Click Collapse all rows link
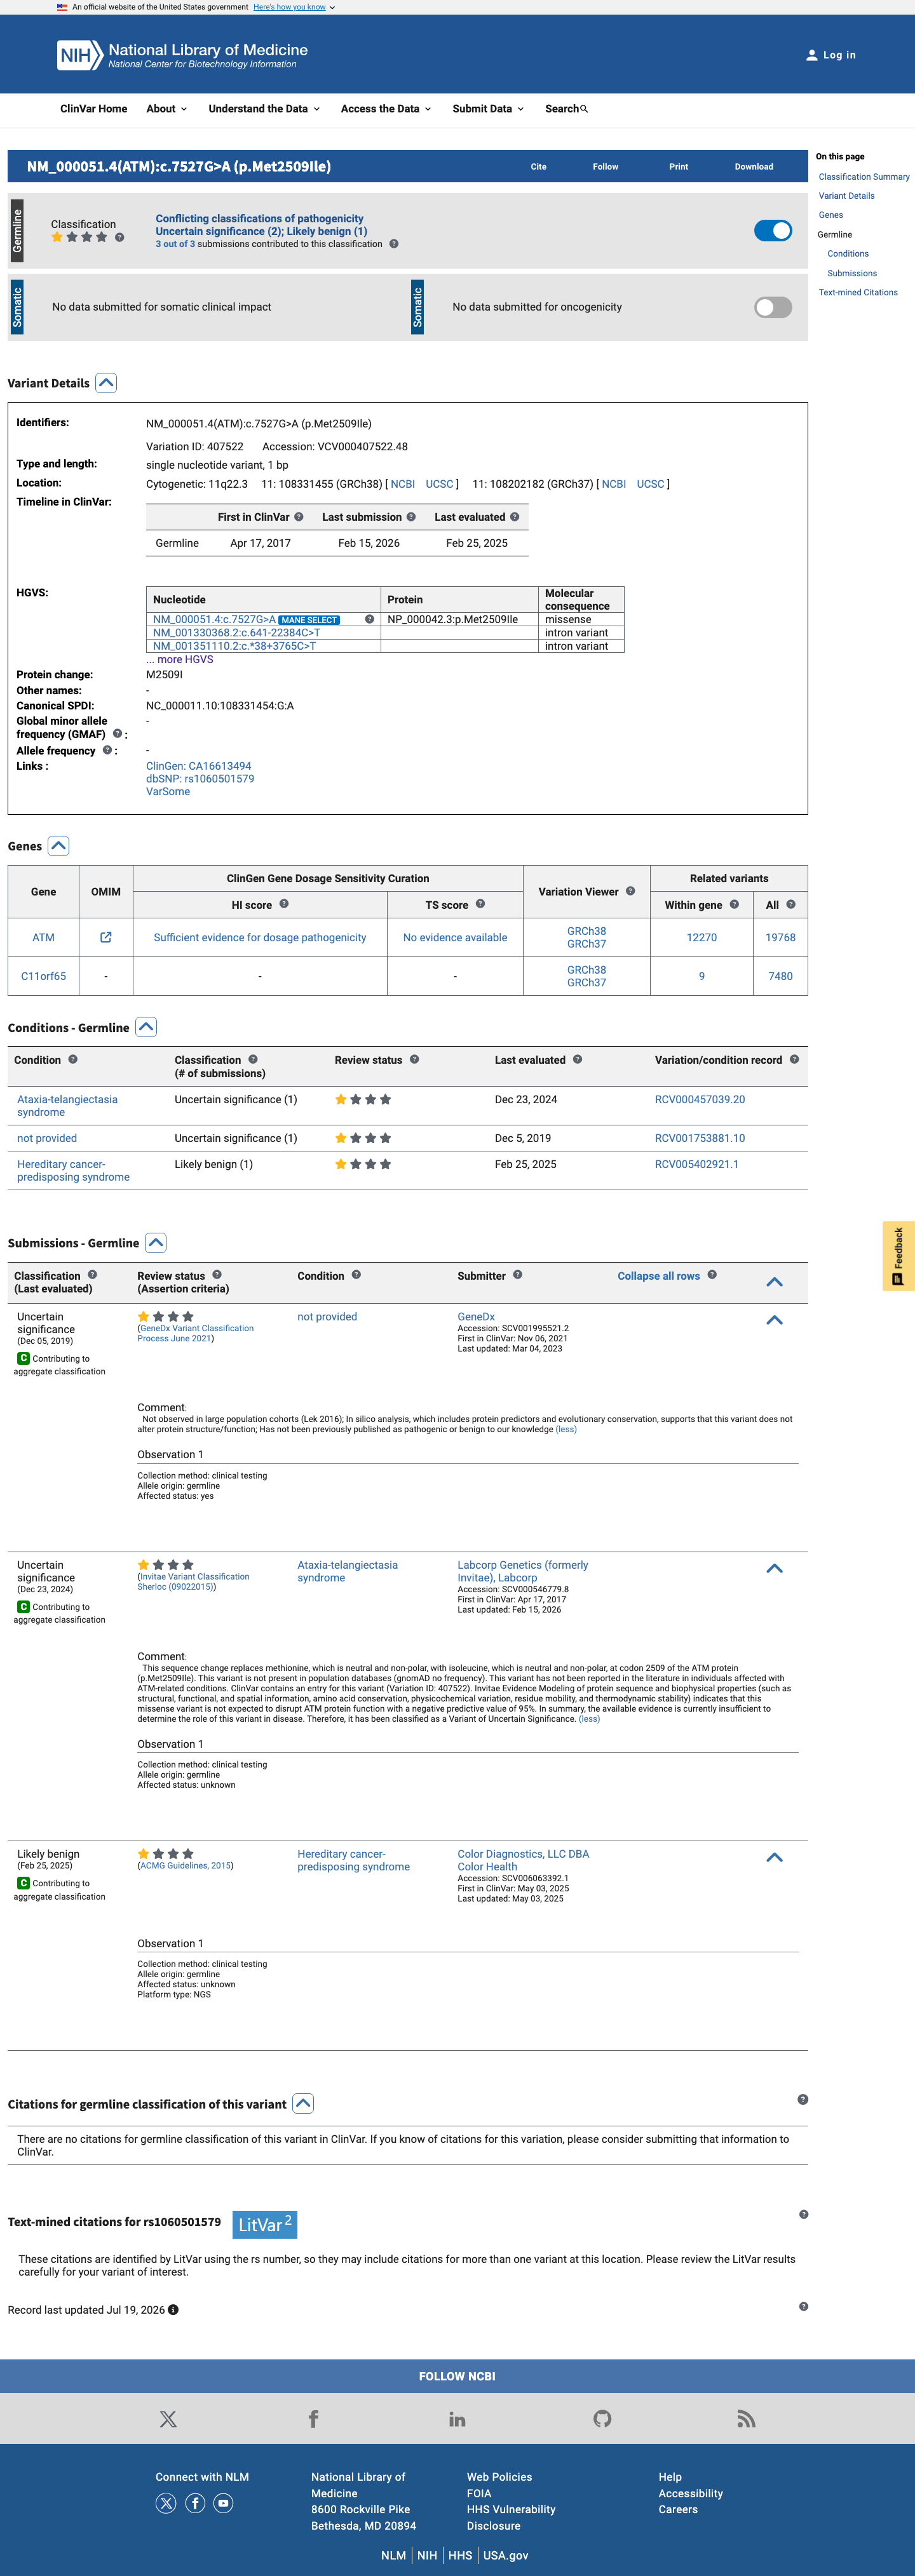915x2576 pixels. tap(658, 1276)
